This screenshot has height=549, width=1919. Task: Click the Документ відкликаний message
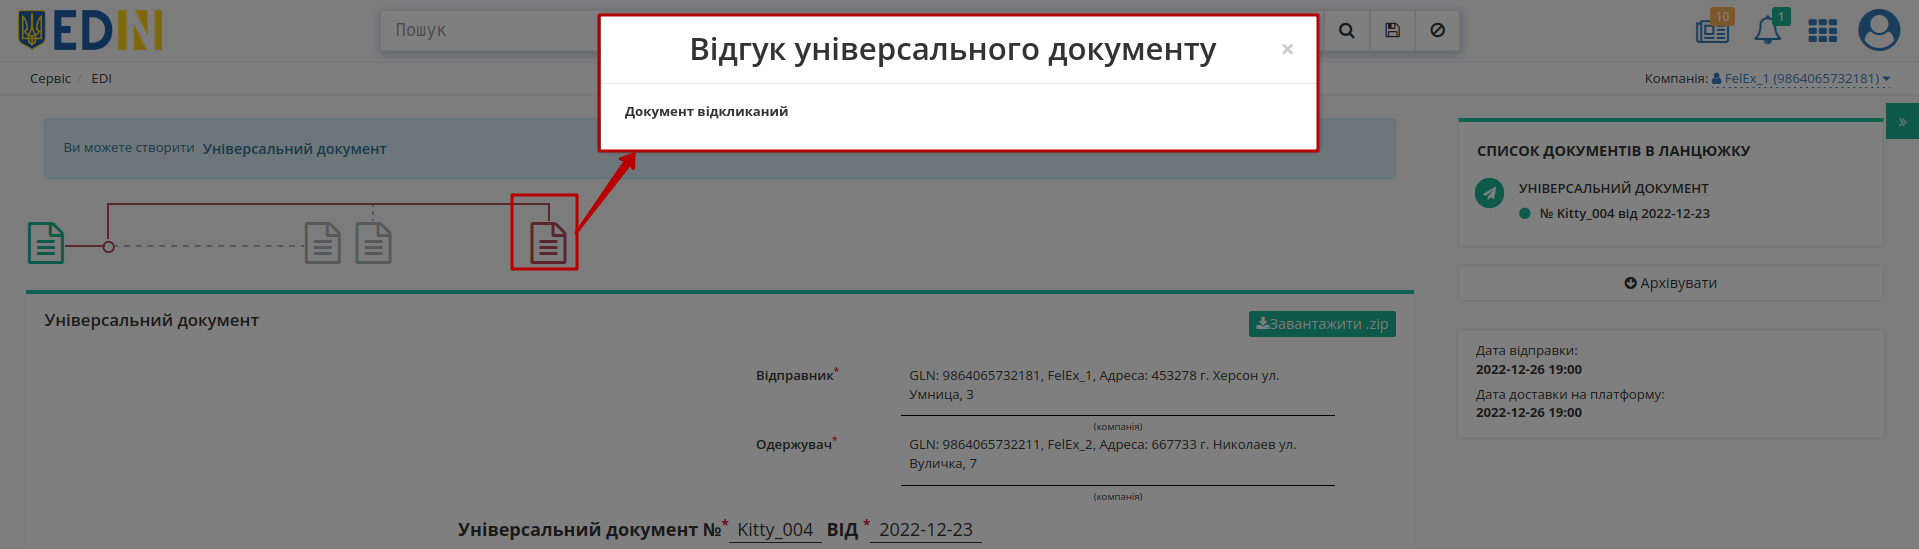706,112
